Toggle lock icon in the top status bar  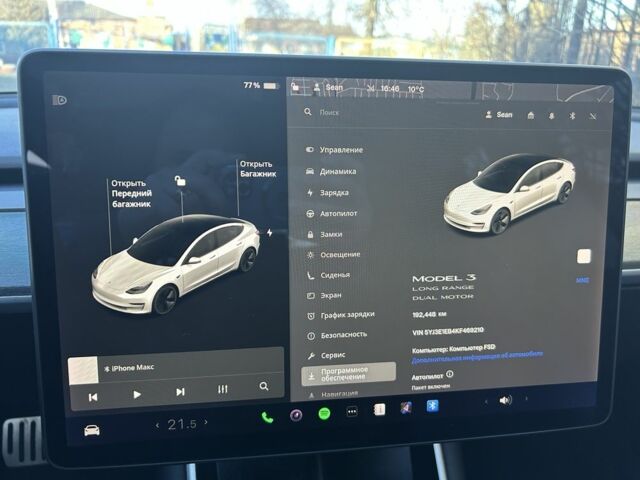click(x=294, y=88)
